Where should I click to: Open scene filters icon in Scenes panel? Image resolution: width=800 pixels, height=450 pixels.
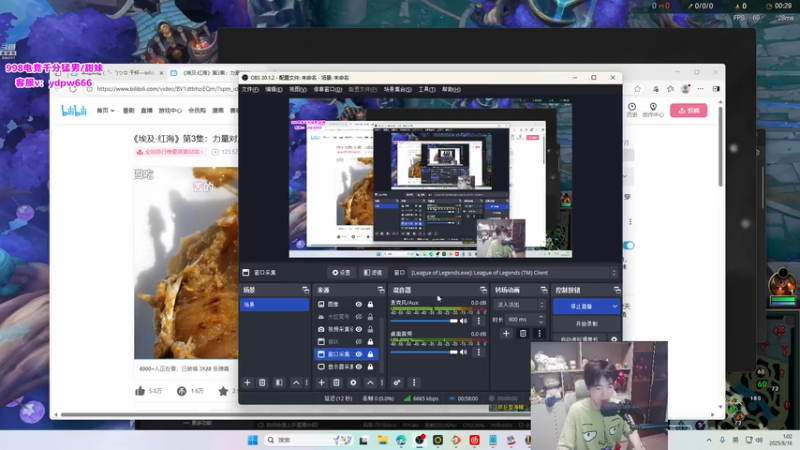pyautogui.click(x=279, y=383)
